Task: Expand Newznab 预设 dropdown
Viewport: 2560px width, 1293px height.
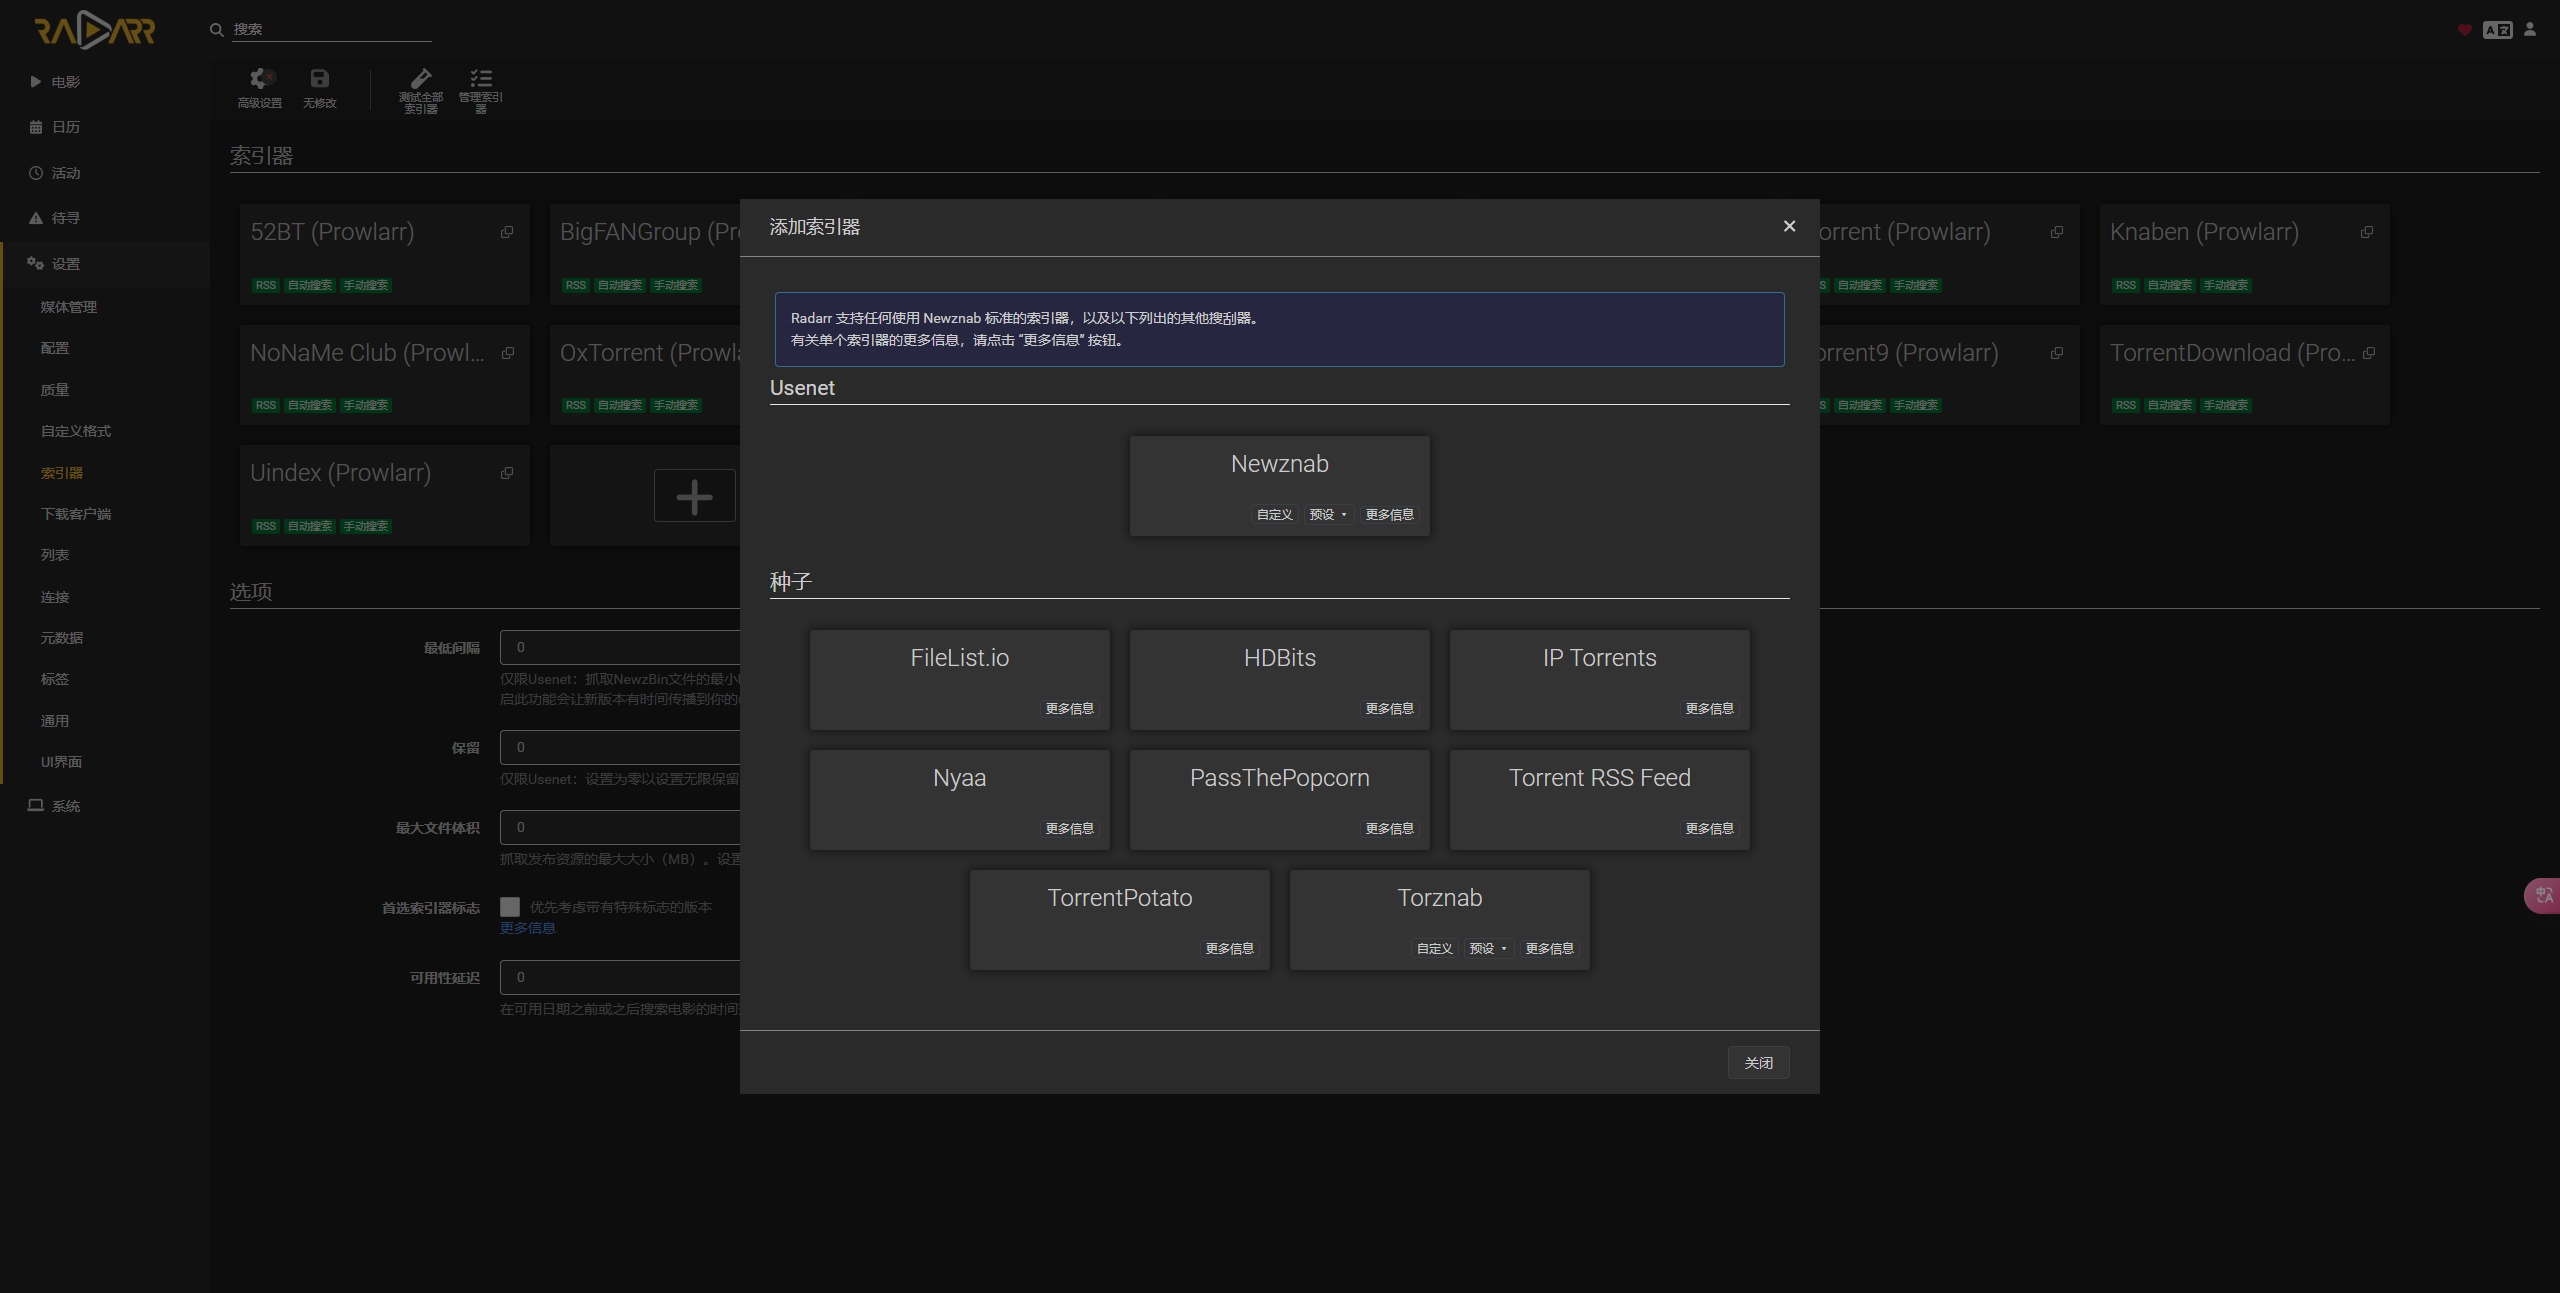Action: coord(1328,515)
